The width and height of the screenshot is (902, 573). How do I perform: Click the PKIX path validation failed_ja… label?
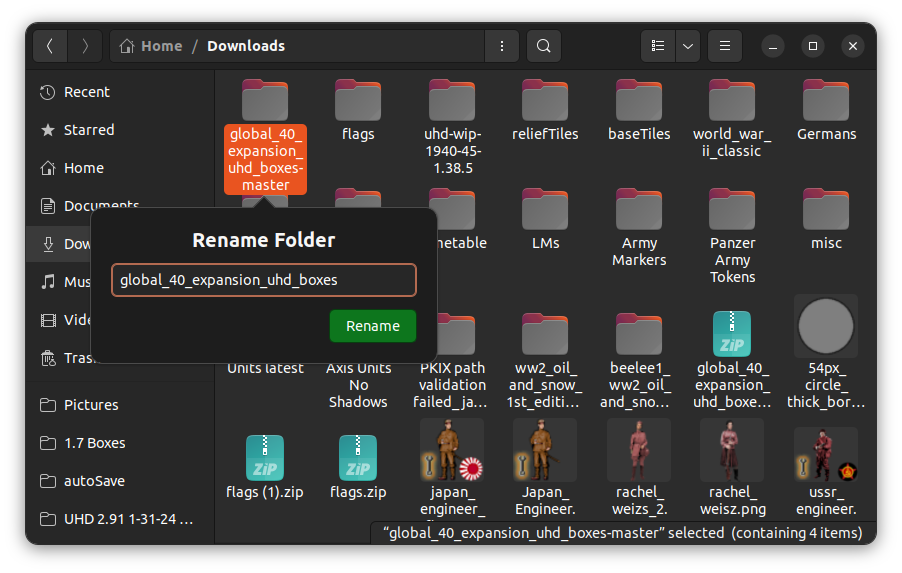click(452, 385)
